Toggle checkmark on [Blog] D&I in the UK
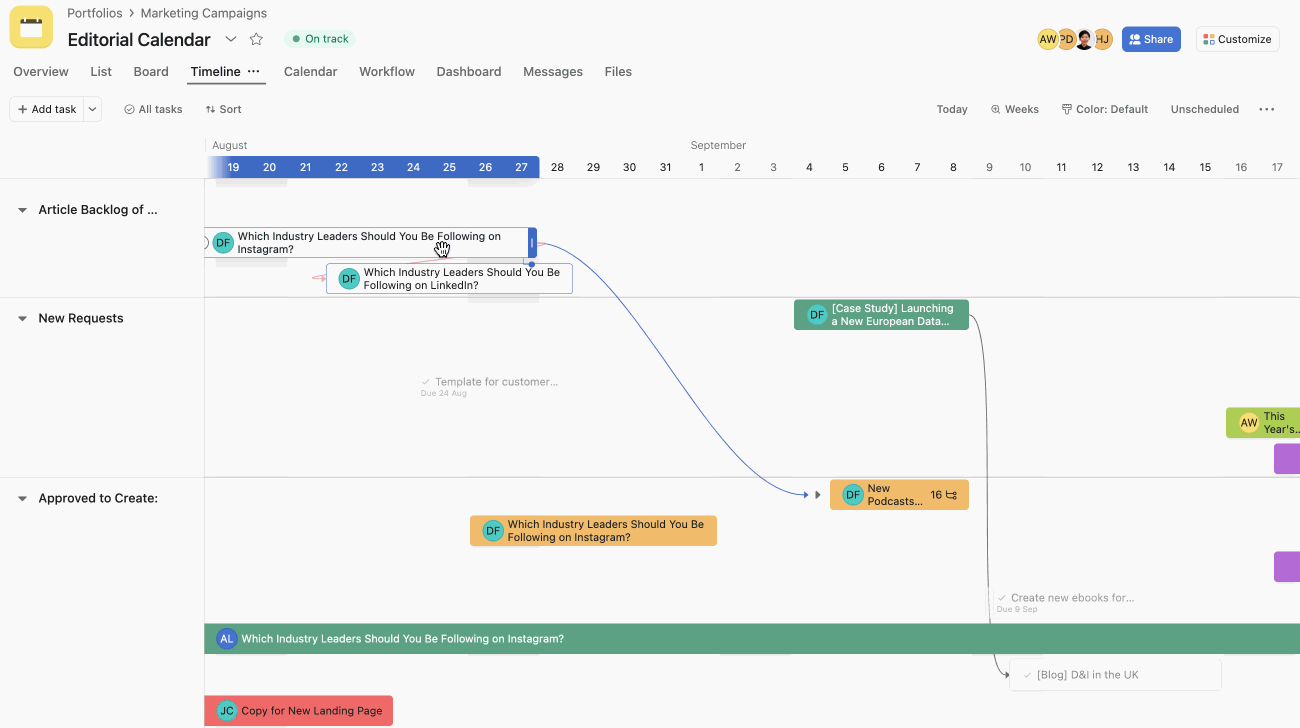This screenshot has width=1300, height=728. [x=1028, y=675]
